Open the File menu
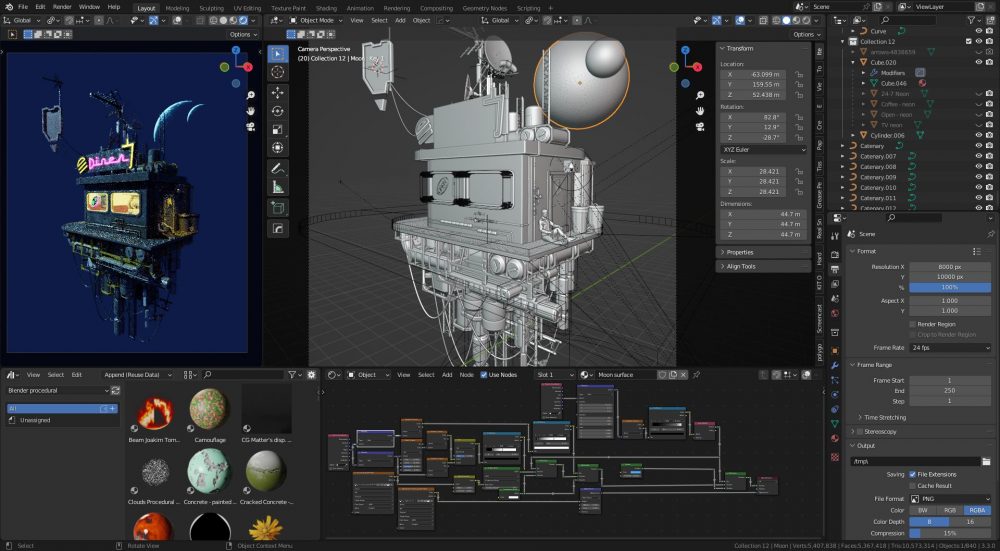Image resolution: width=1000 pixels, height=551 pixels. point(23,7)
